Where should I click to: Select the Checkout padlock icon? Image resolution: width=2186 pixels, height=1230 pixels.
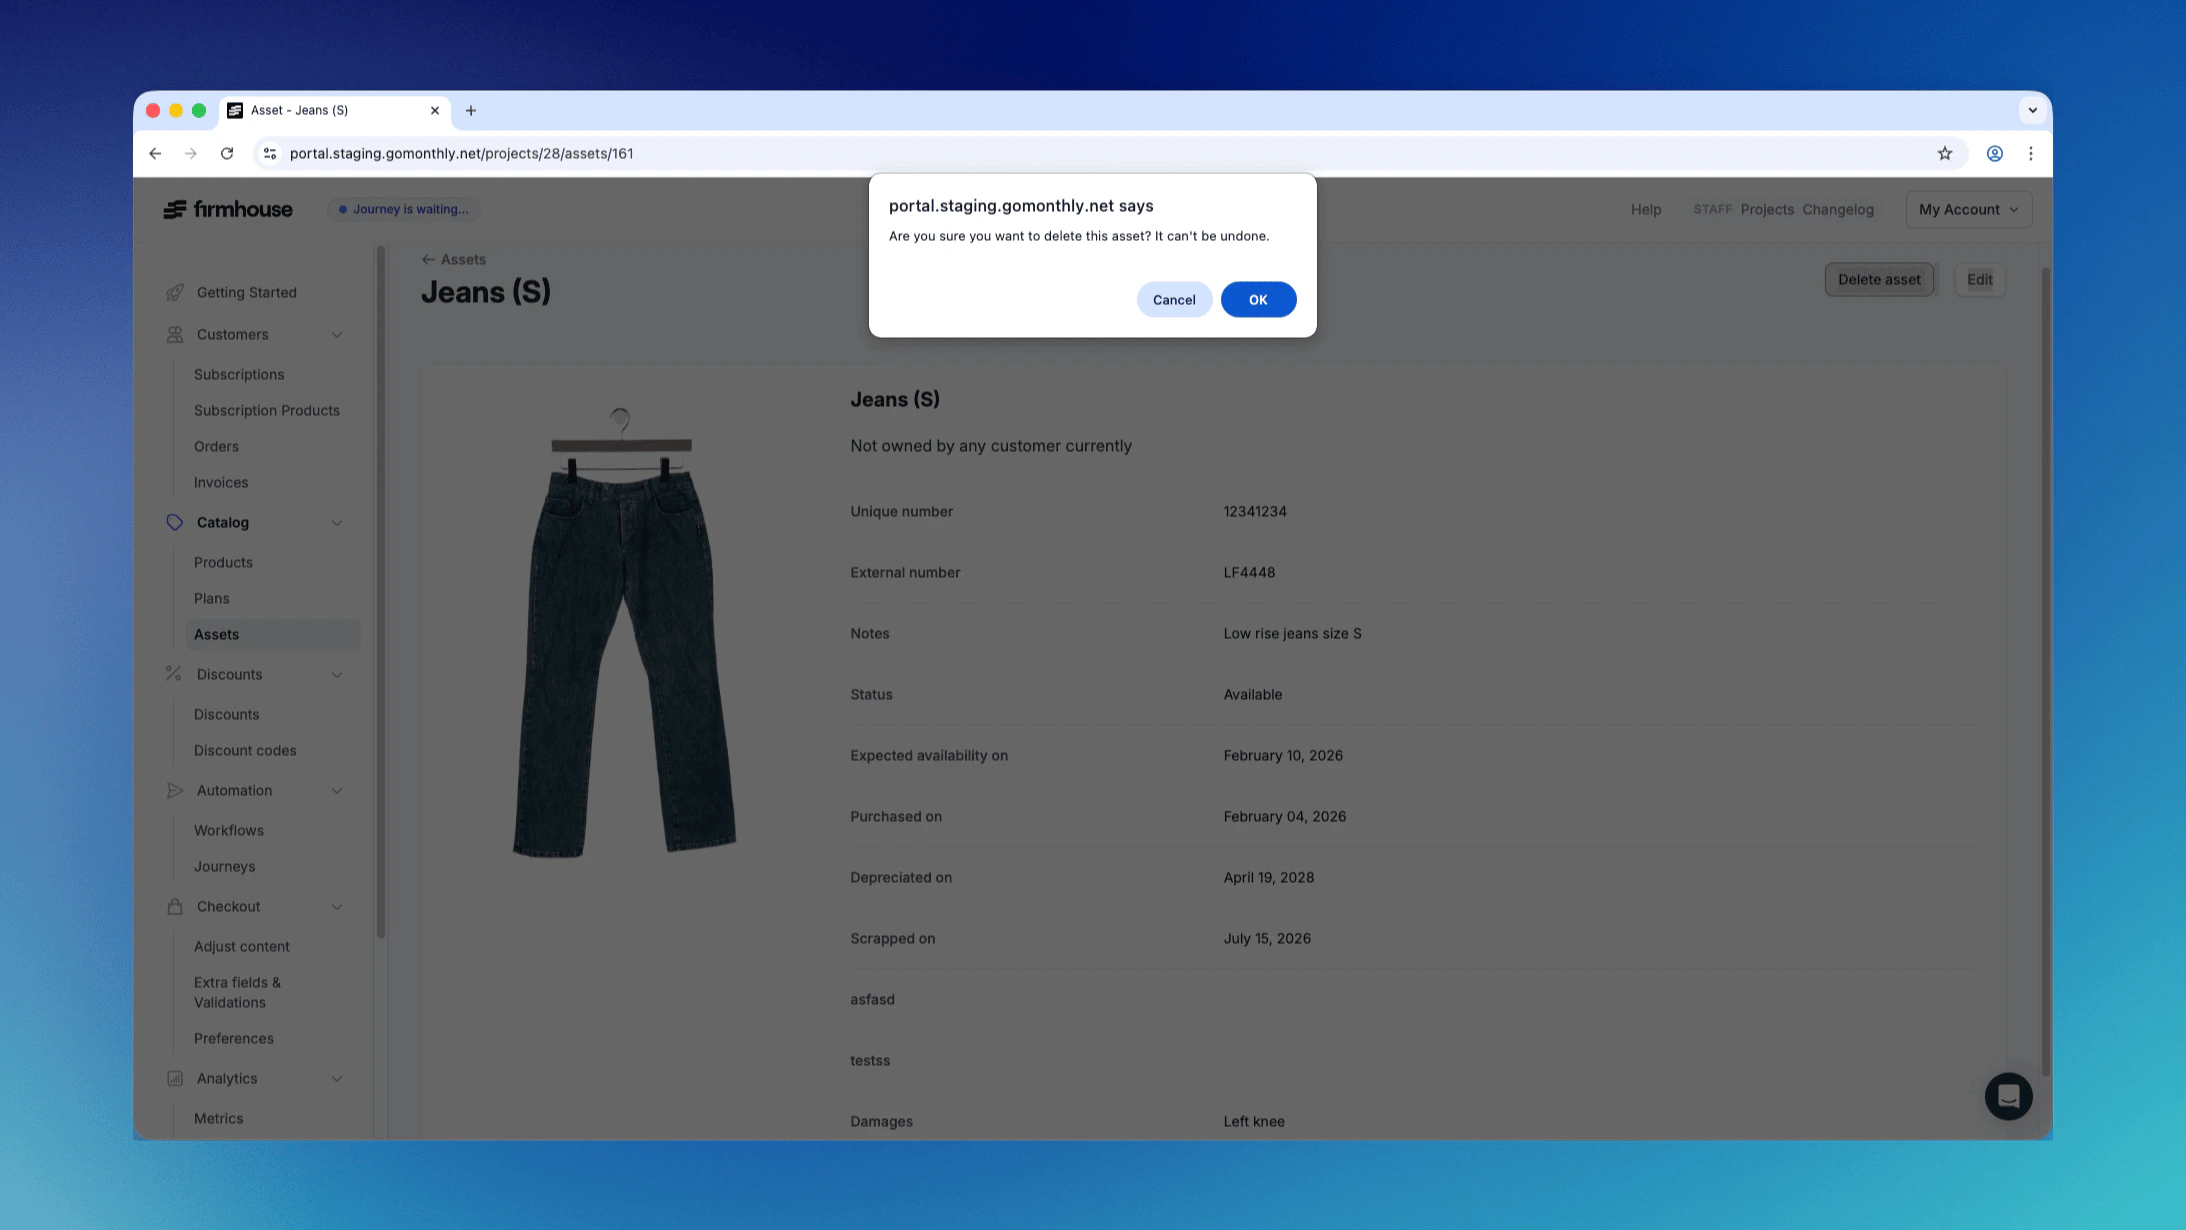(175, 906)
